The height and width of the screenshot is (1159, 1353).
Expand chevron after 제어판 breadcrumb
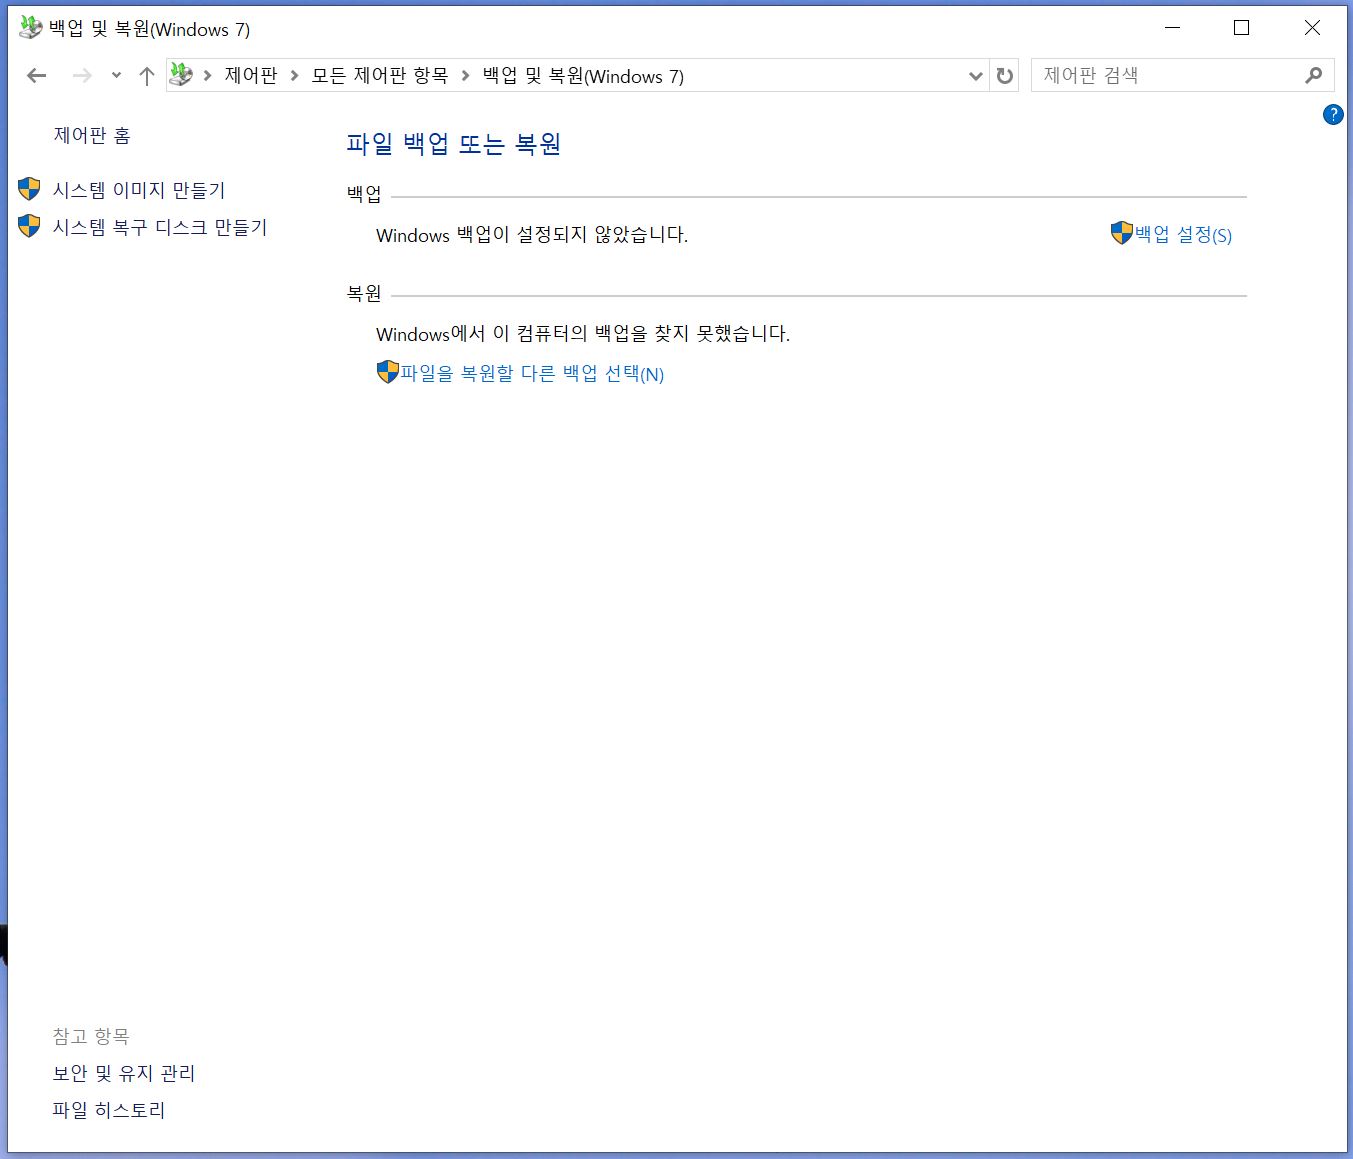click(295, 76)
